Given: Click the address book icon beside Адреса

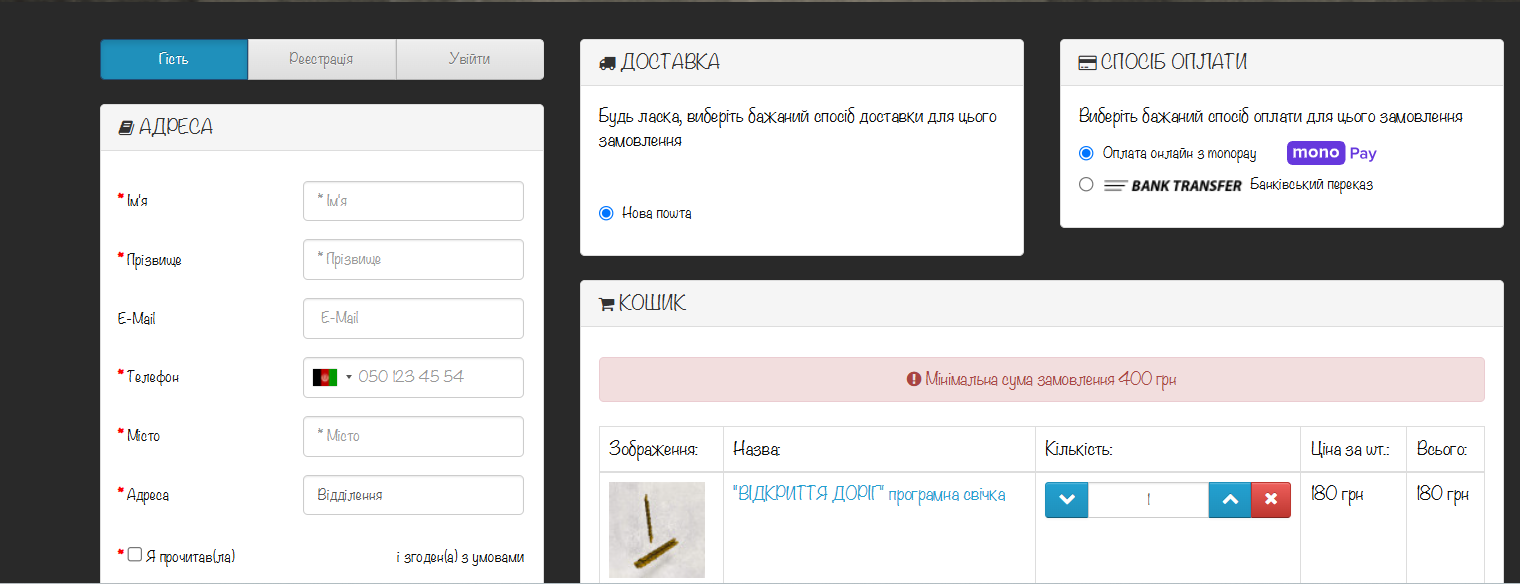Looking at the screenshot, I should click(x=126, y=128).
